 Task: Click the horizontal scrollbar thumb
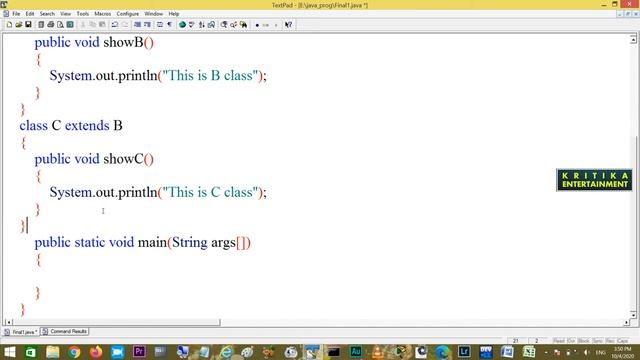pos(116,322)
